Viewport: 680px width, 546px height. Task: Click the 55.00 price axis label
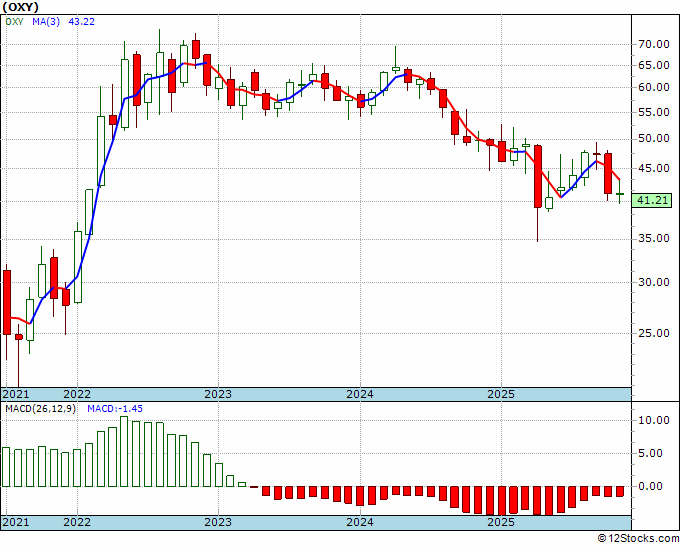pyautogui.click(x=654, y=112)
